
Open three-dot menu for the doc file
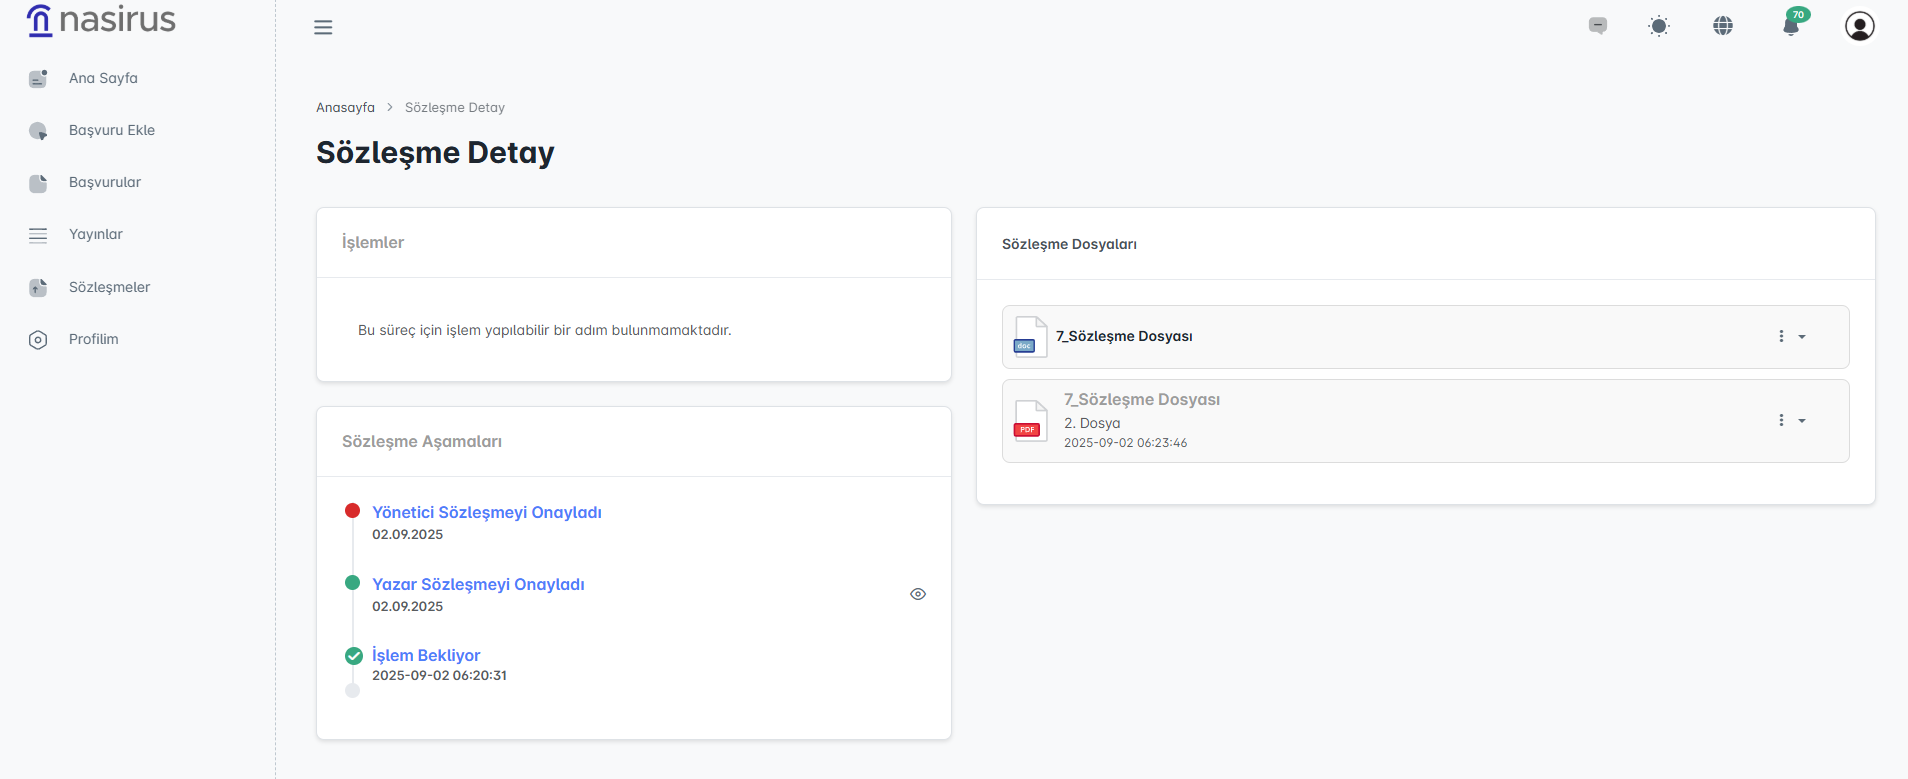pos(1781,336)
